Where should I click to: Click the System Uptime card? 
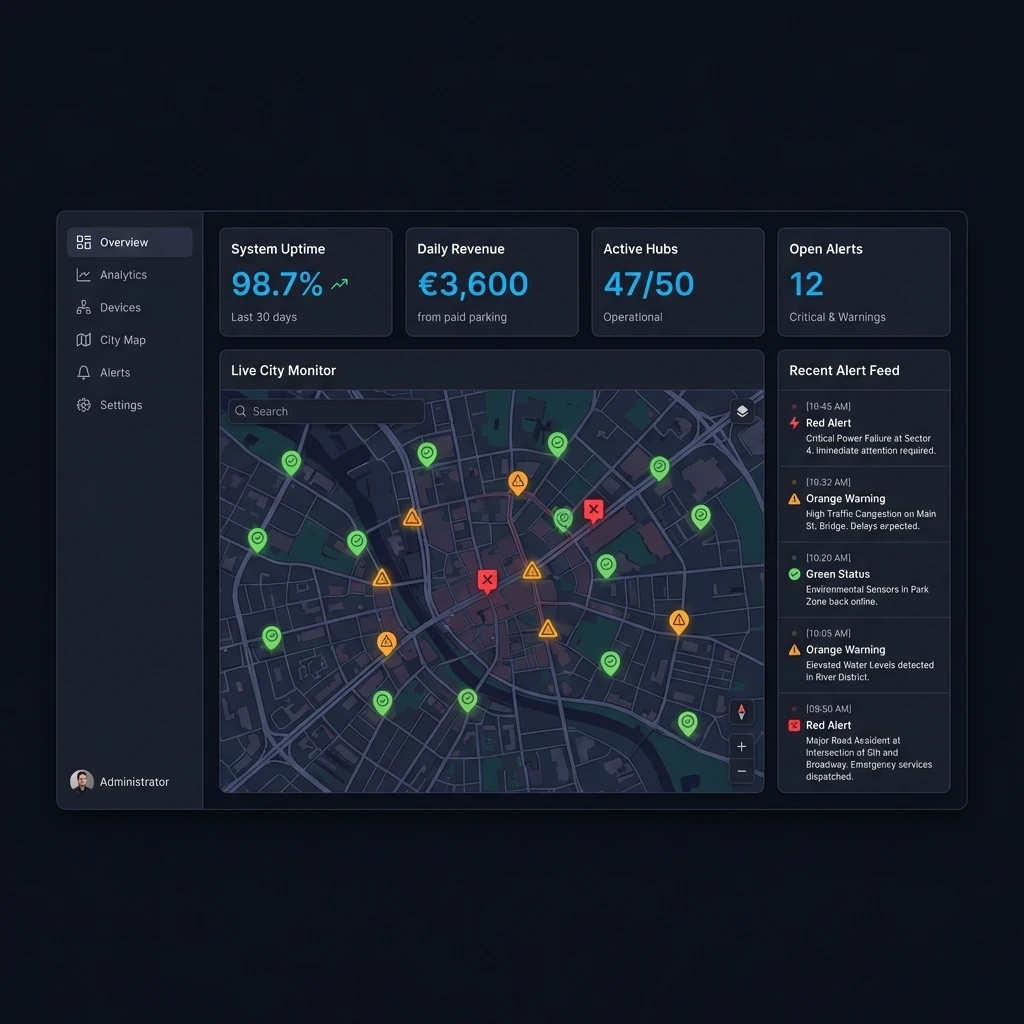[306, 283]
